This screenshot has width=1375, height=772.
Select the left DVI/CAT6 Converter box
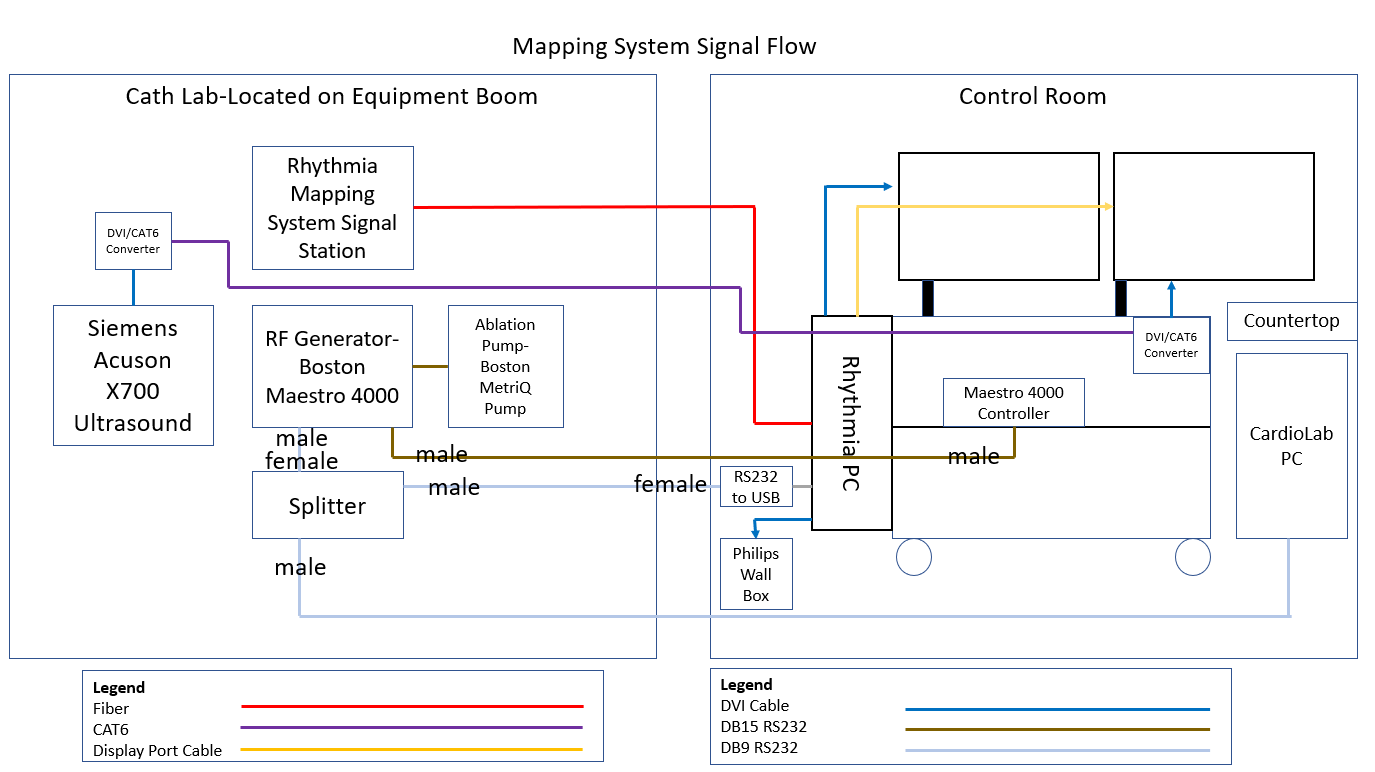(x=133, y=241)
